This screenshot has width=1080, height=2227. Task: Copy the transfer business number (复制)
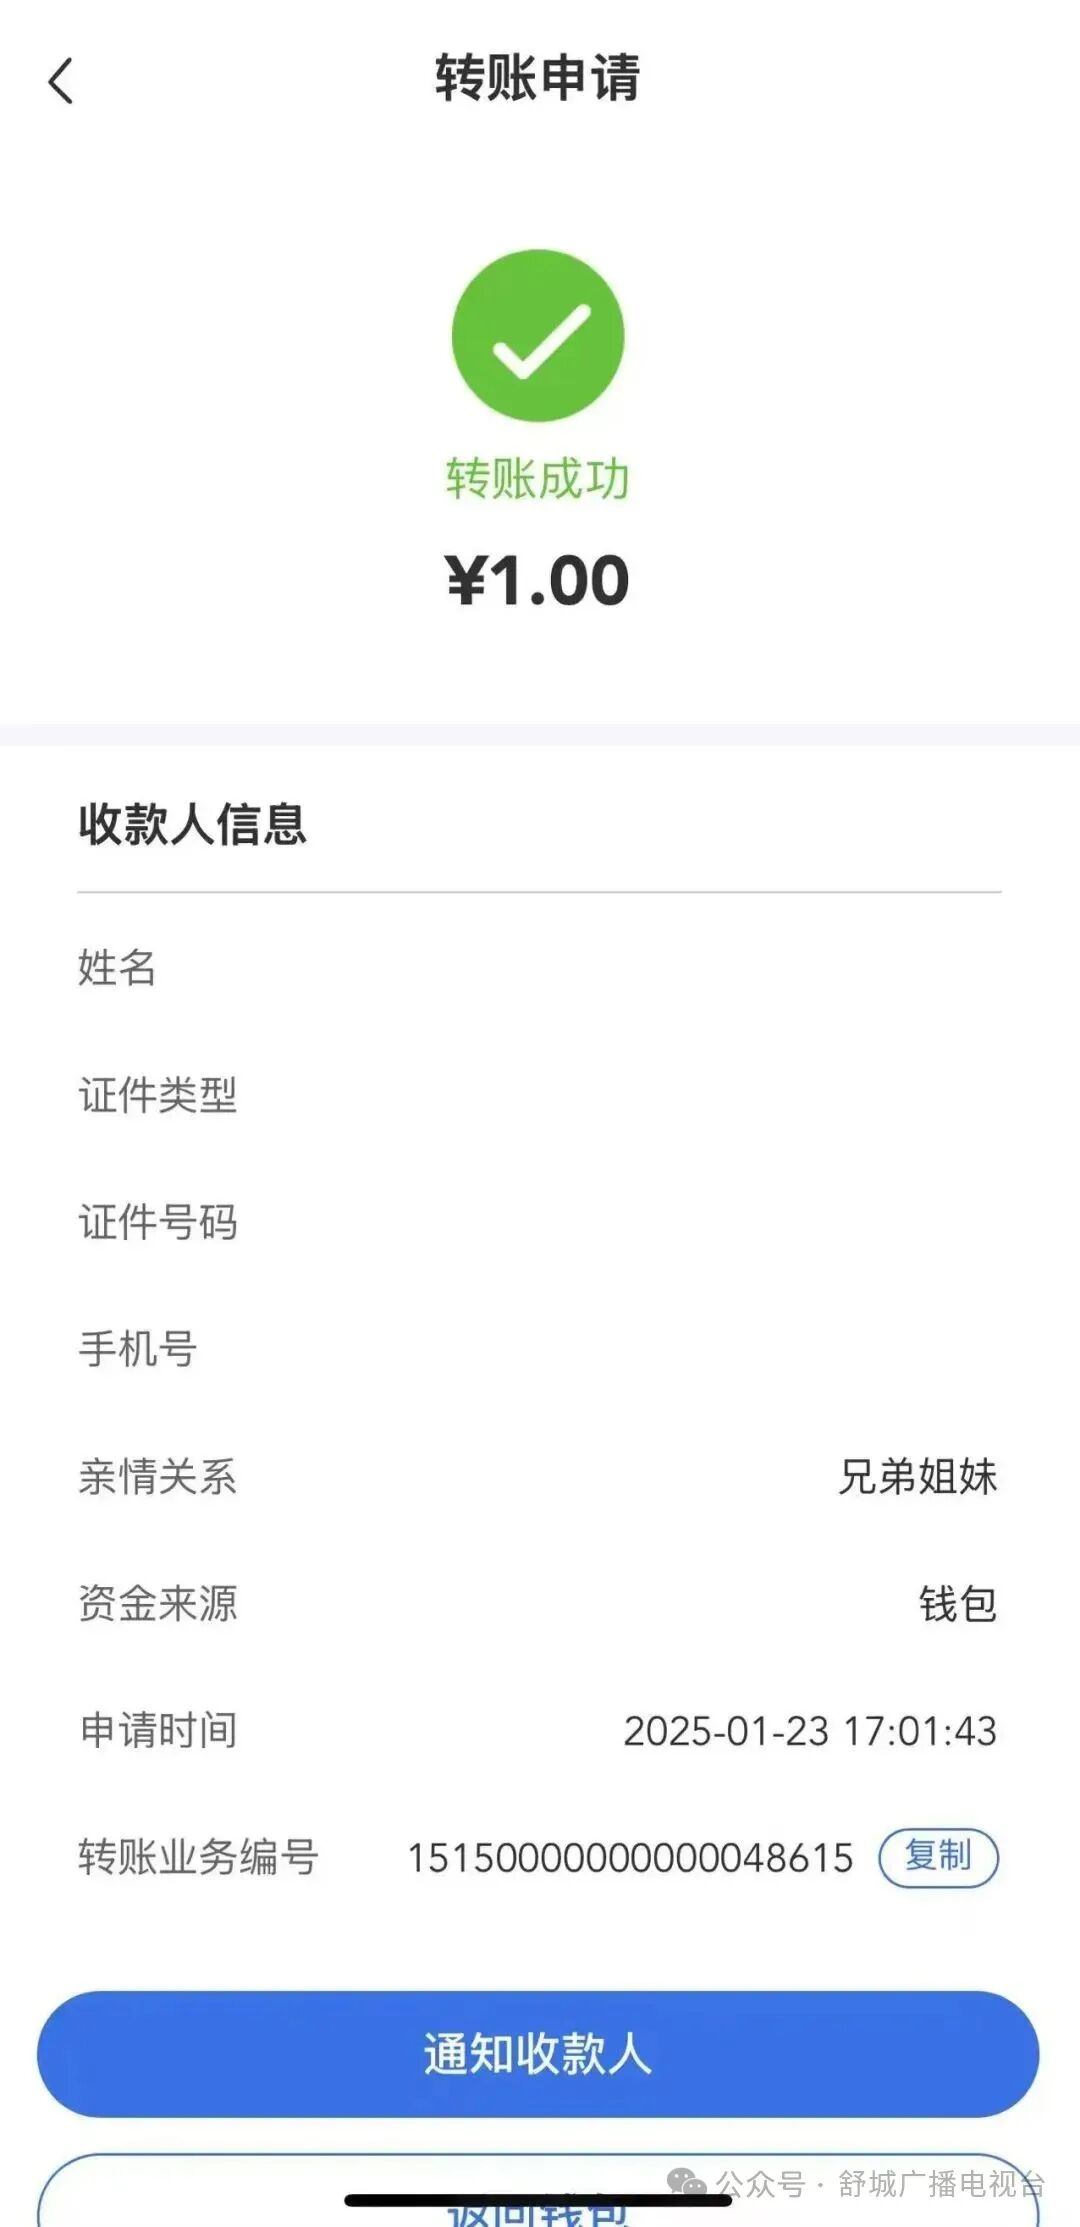[938, 1857]
